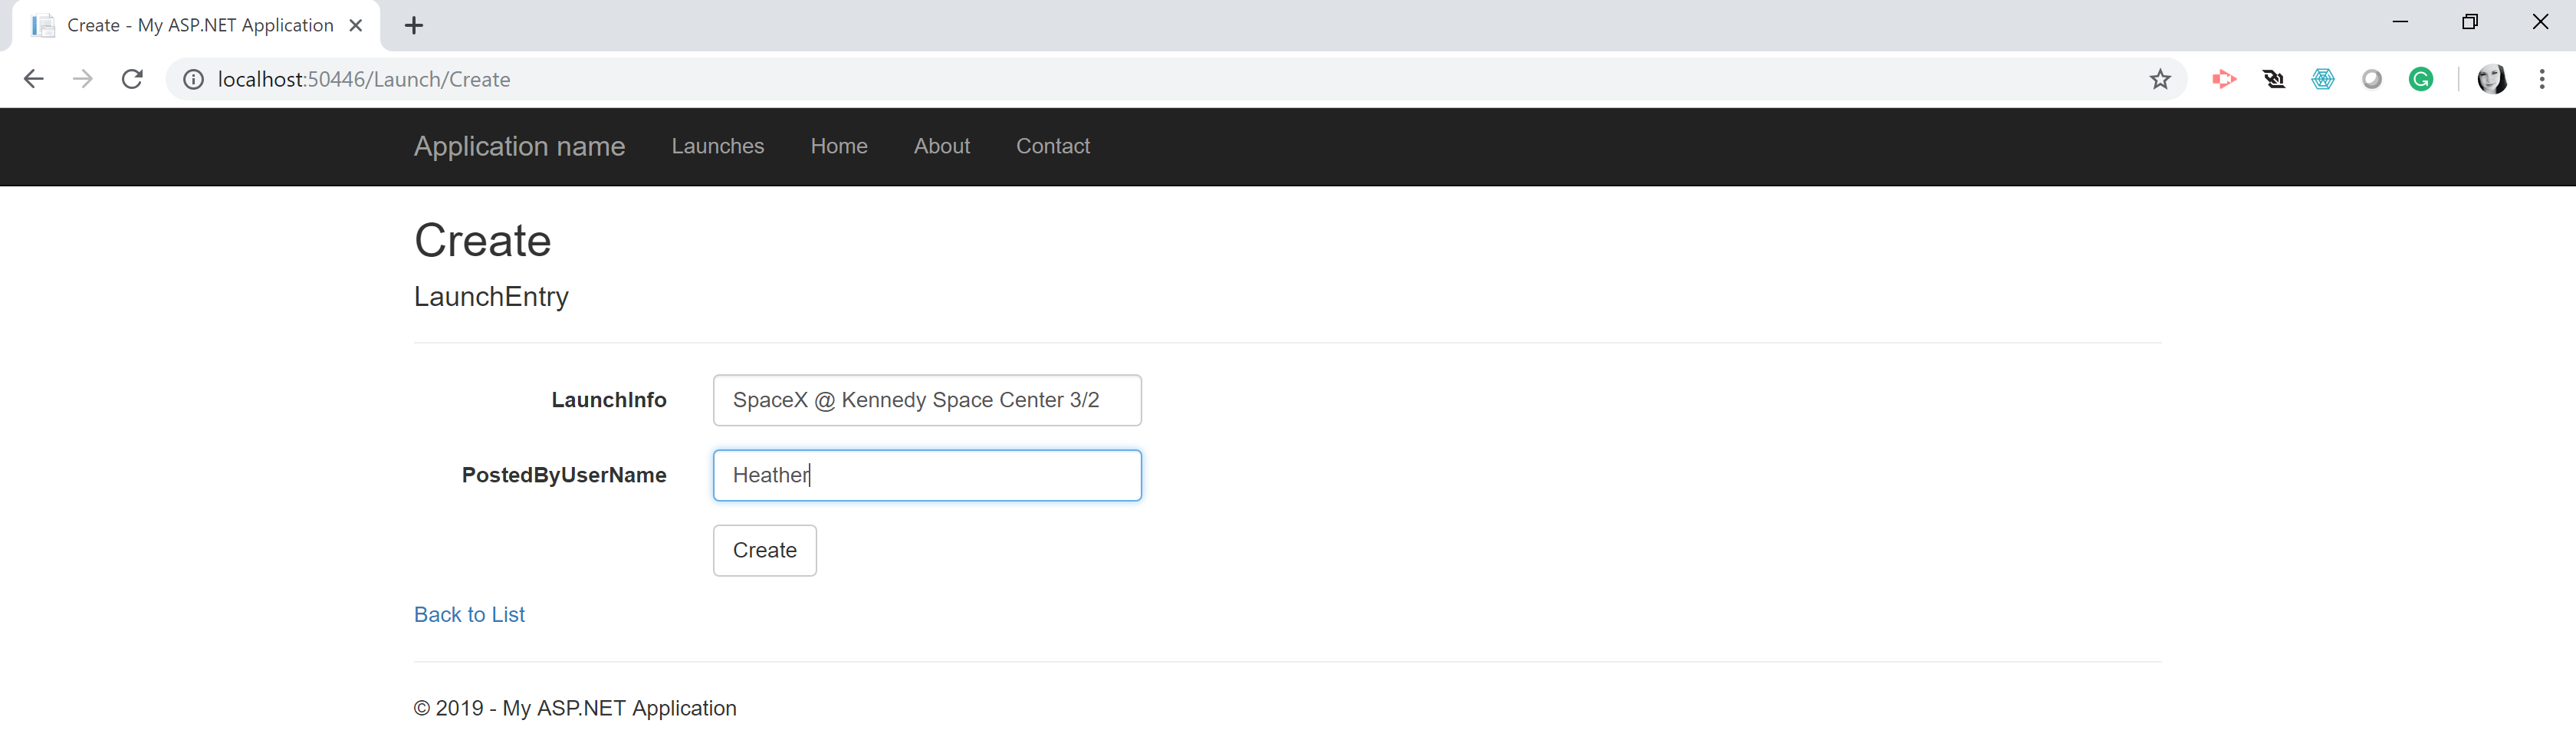The image size is (2576, 750).
Task: Click the Home navbar link
Action: click(838, 146)
